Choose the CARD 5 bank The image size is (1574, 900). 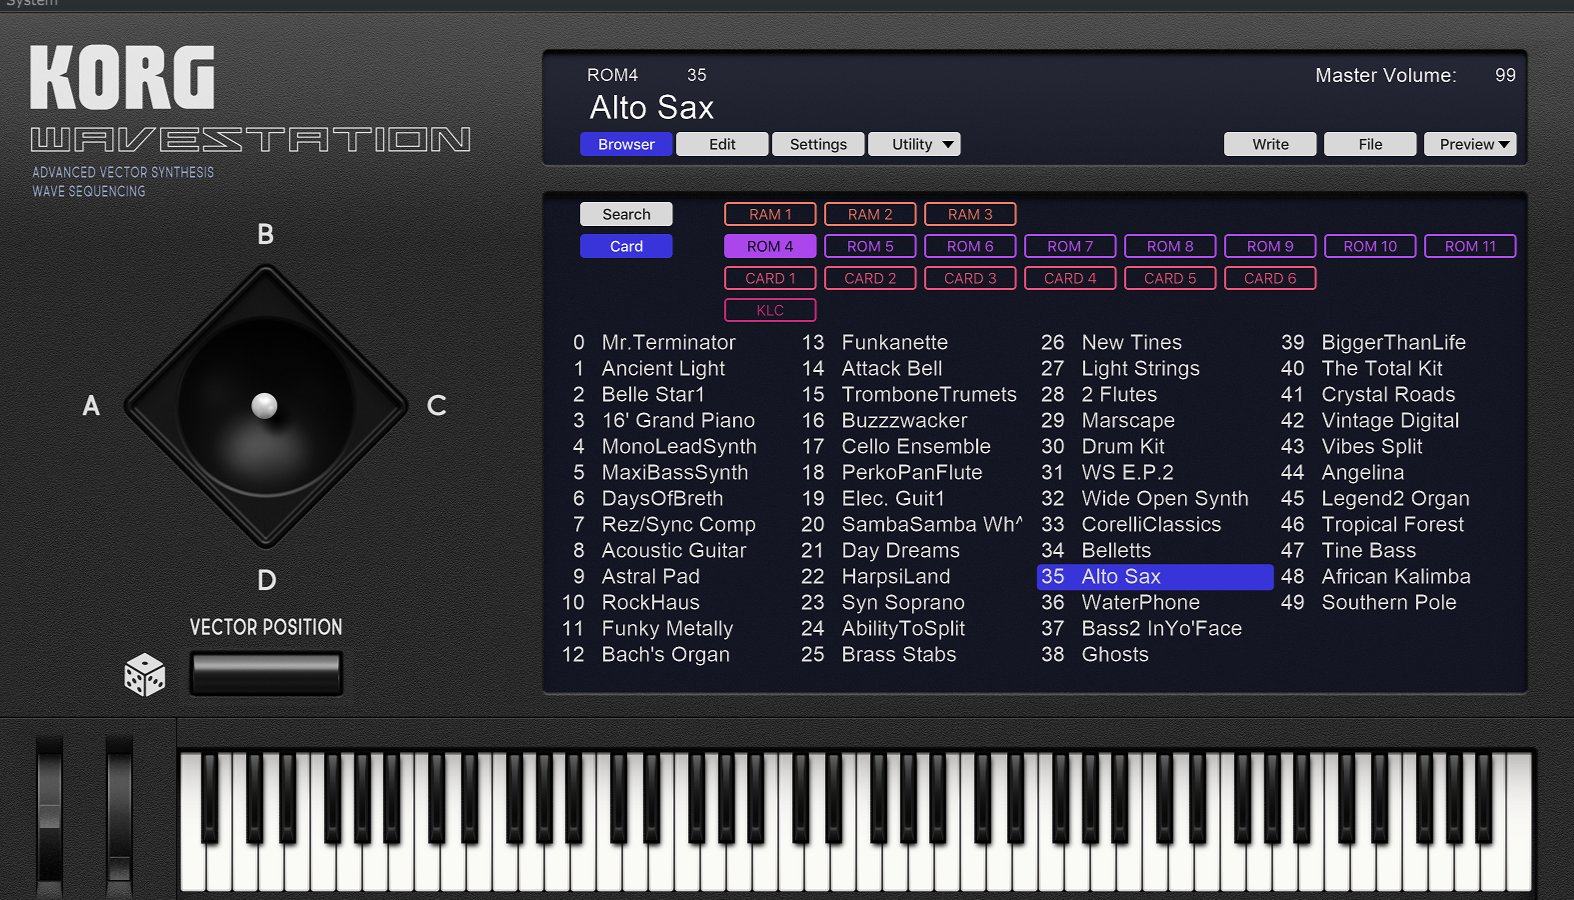[1170, 278]
